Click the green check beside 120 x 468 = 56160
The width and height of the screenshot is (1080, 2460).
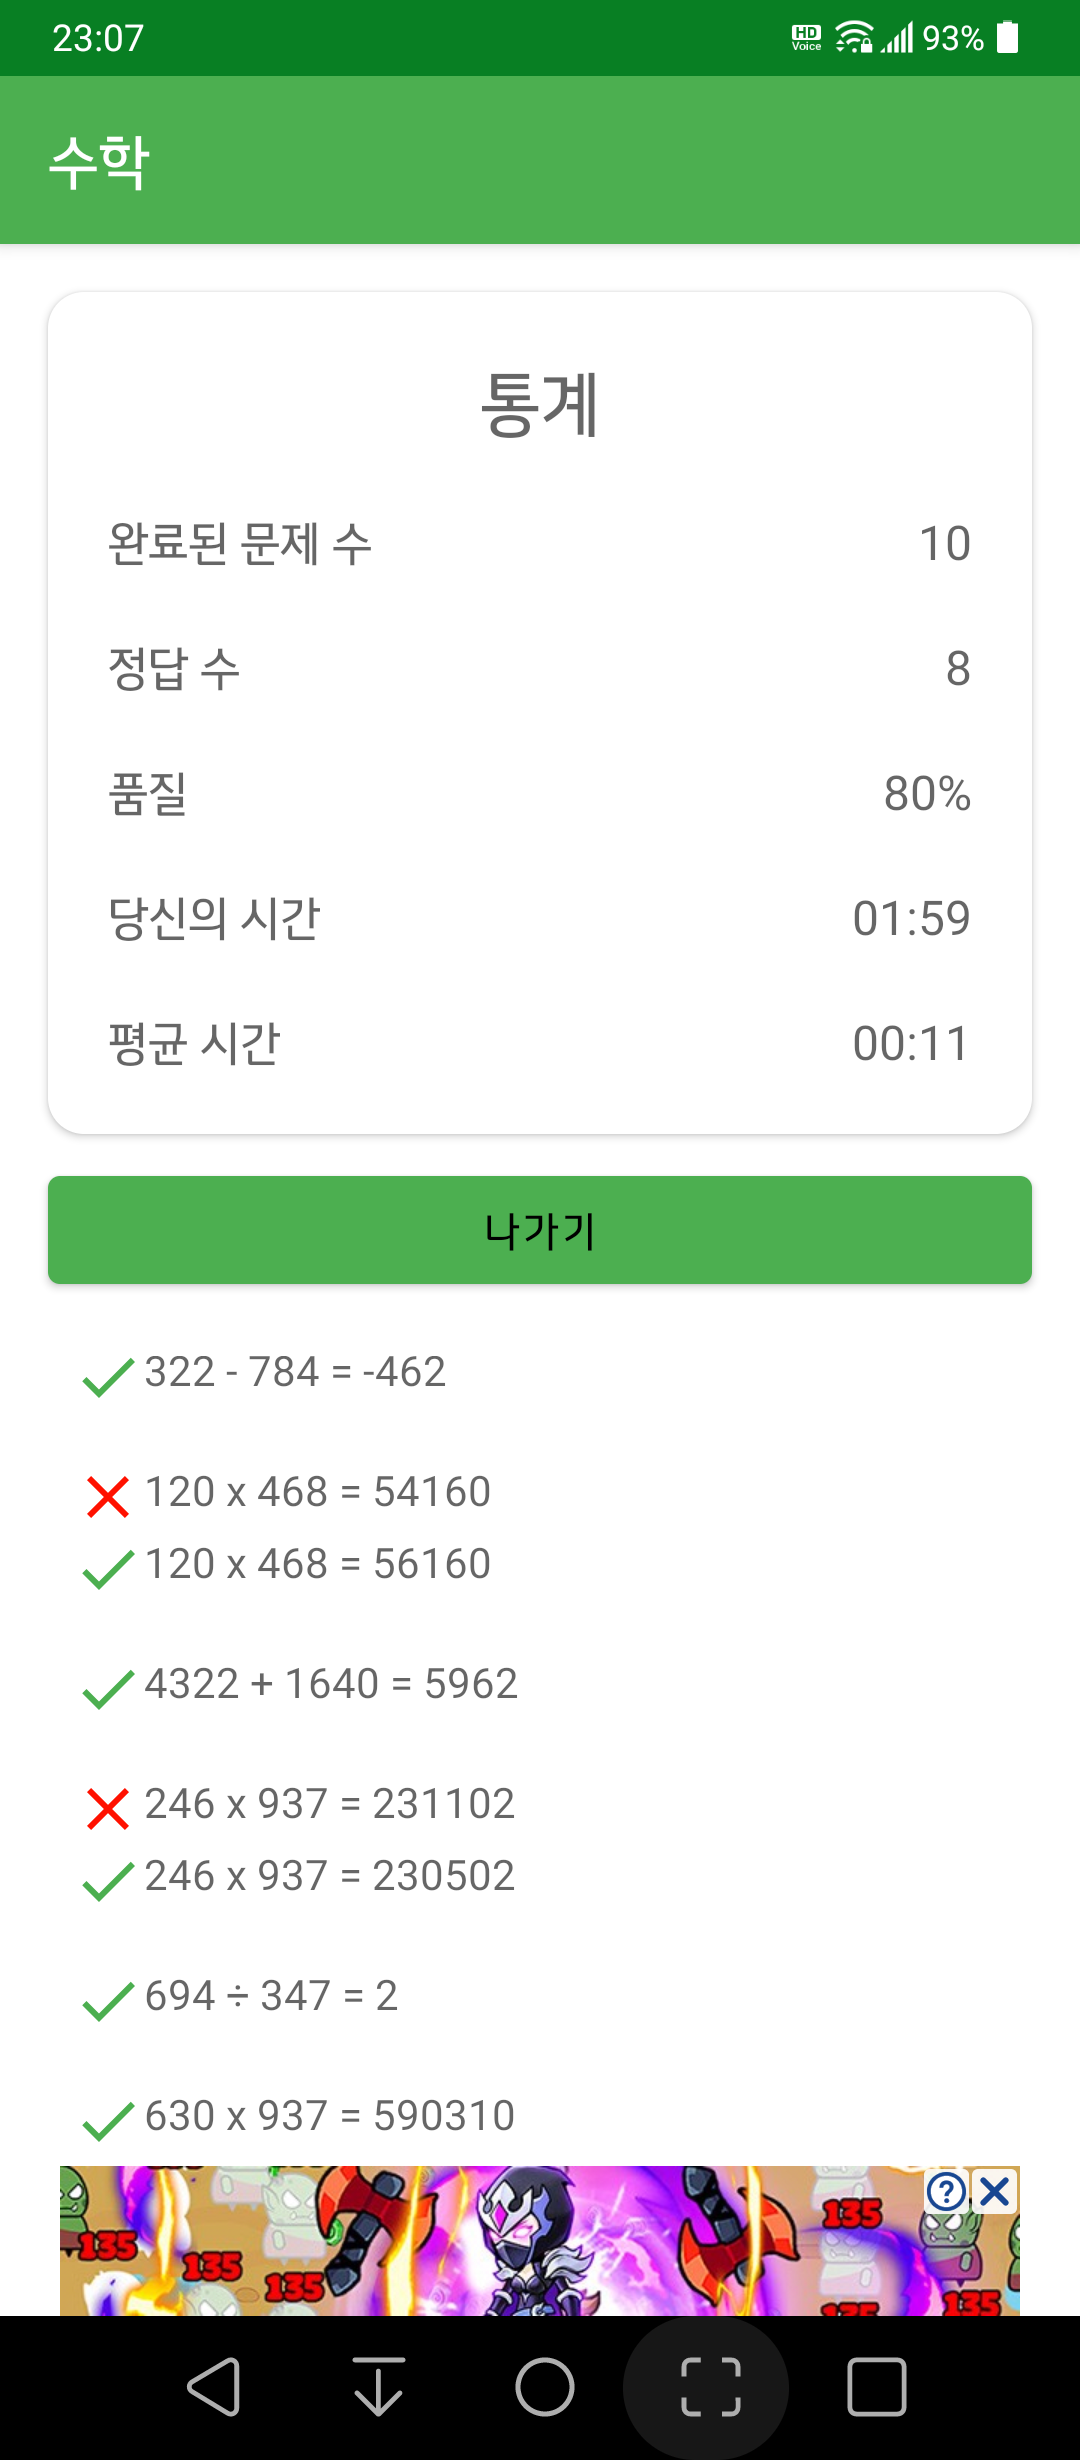click(x=108, y=1569)
